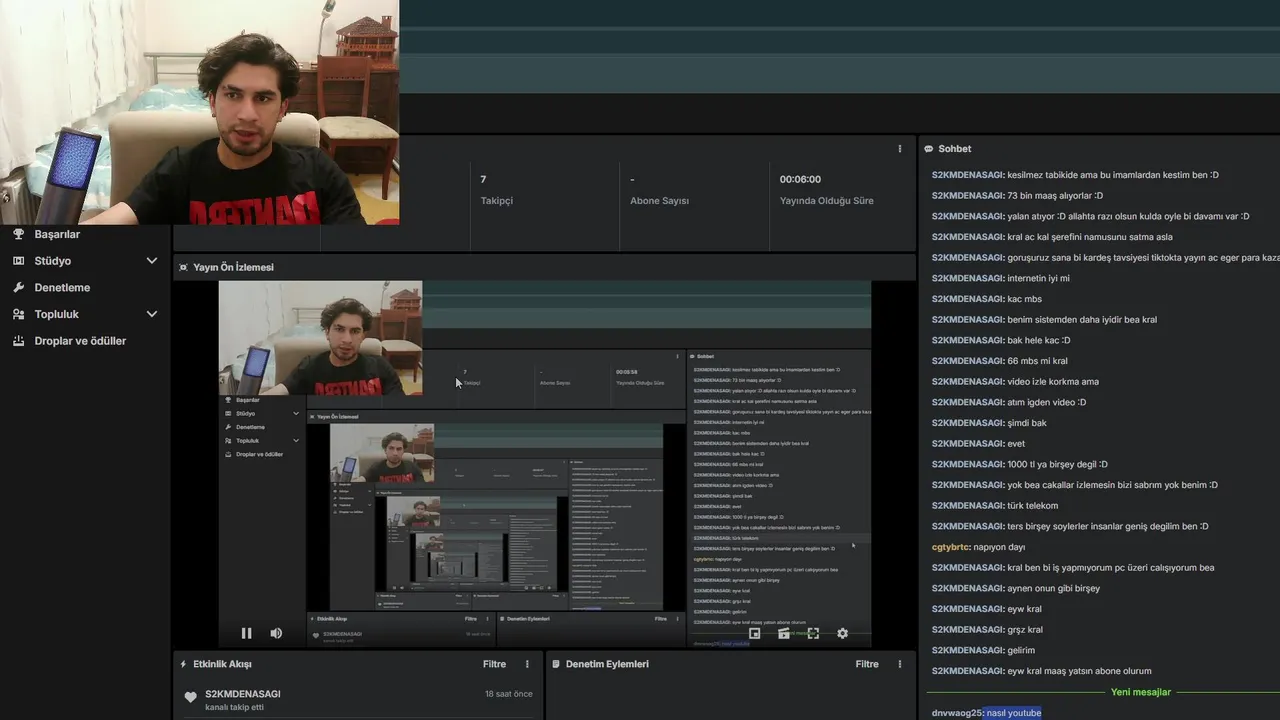The height and width of the screenshot is (720, 1280).
Task: Click Filtre in the Etkinlik Akışı panel
Action: click(x=494, y=664)
